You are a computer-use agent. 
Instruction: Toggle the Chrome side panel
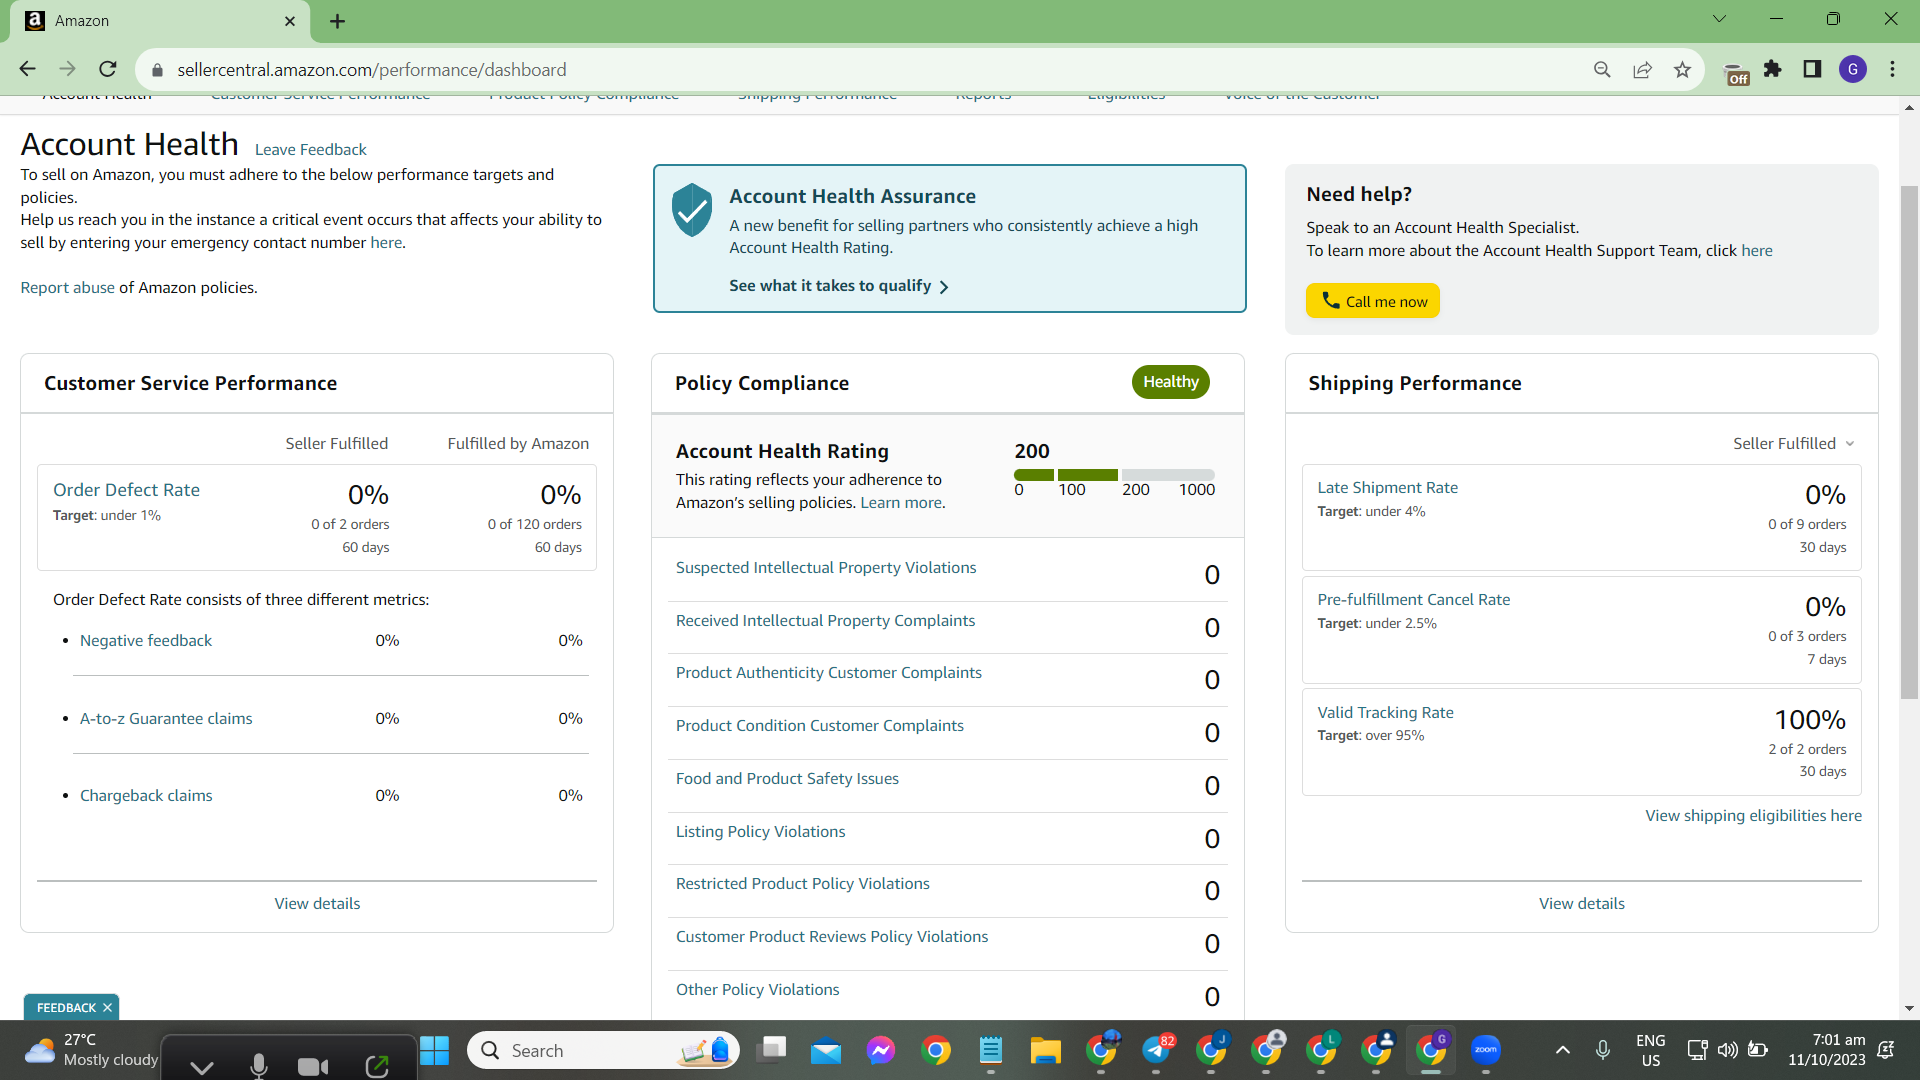tap(1812, 69)
